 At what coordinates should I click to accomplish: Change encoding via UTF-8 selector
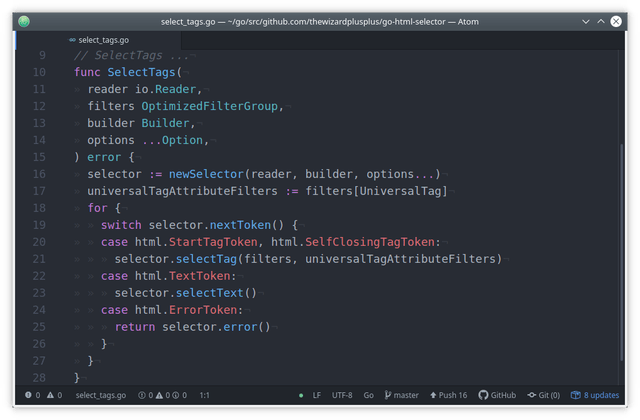(342, 395)
